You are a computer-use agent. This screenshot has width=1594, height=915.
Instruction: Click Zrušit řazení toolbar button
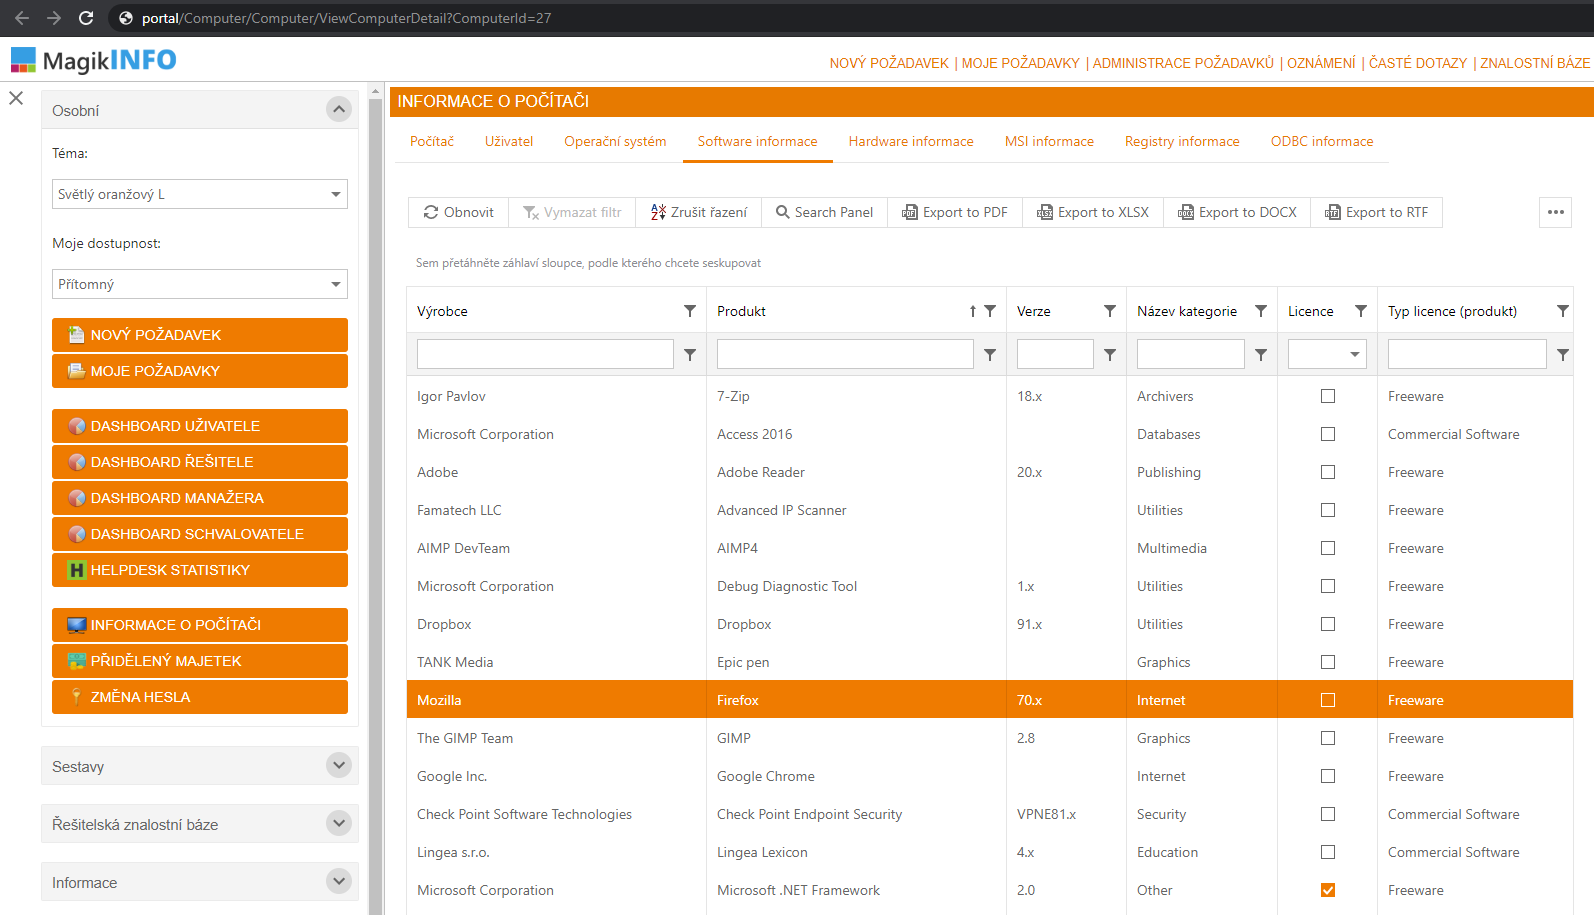point(699,212)
